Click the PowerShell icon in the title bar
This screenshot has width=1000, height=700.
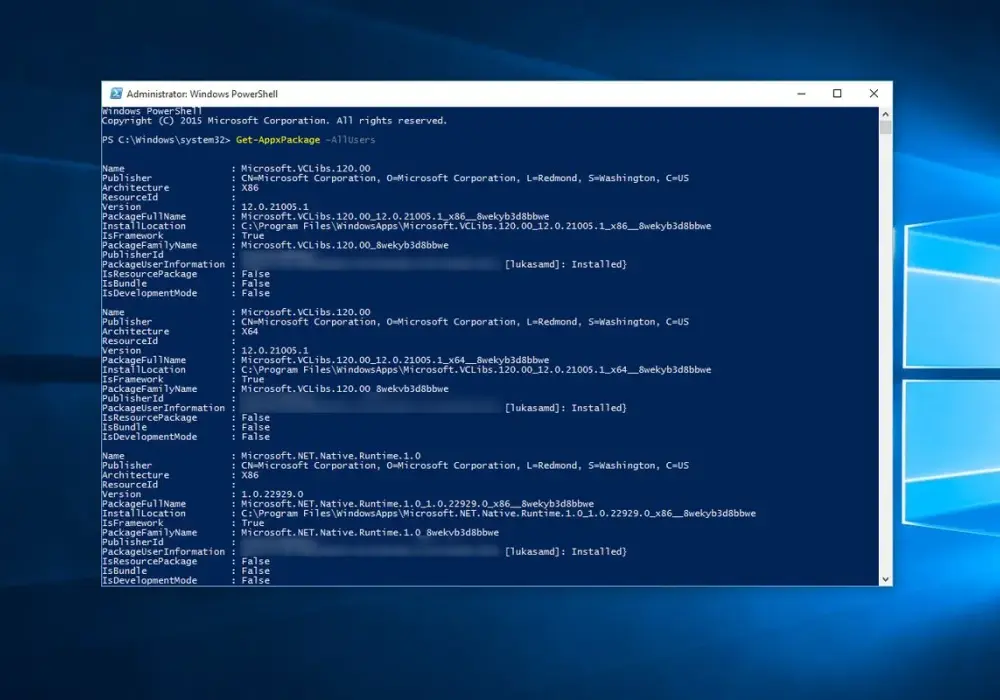coord(116,94)
